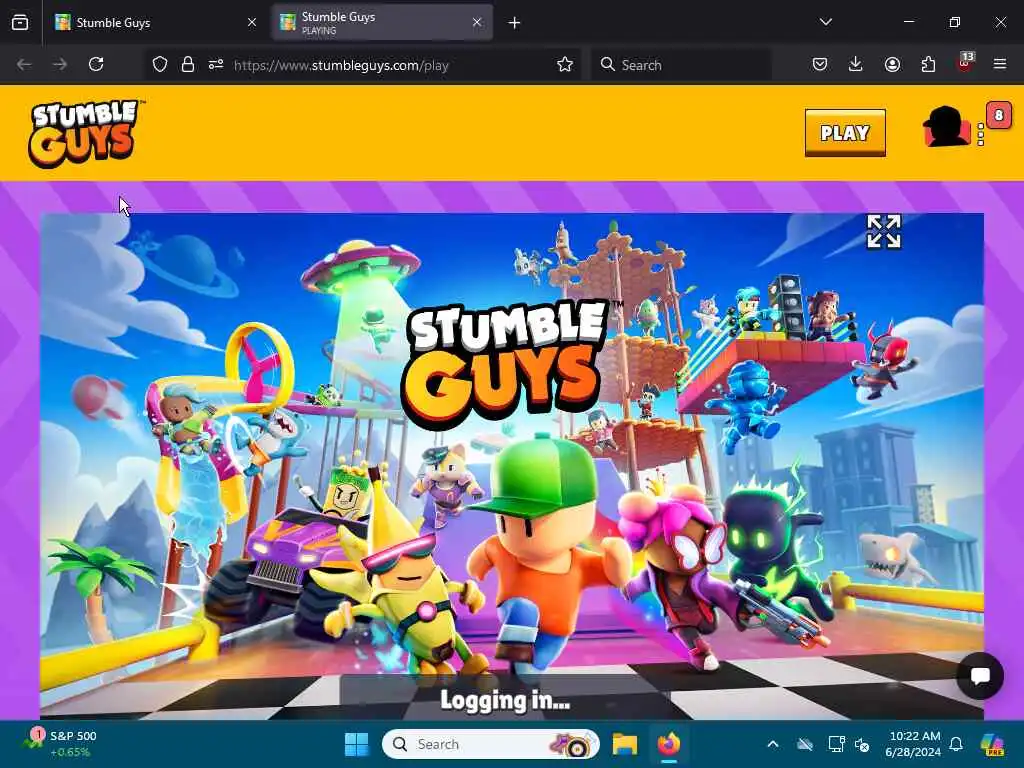Select the Stumble Guys PLAYING tab
The width and height of the screenshot is (1024, 768).
382,23
